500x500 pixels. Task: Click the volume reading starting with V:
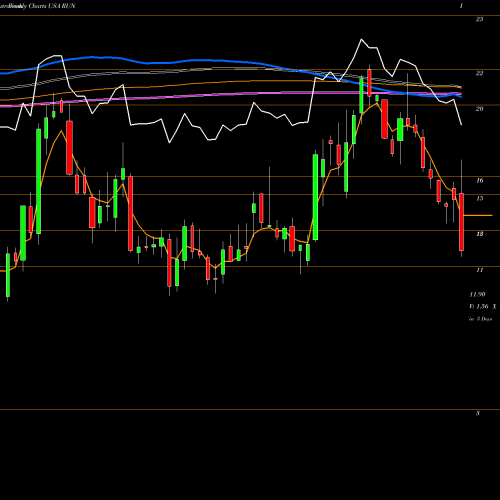point(482,307)
